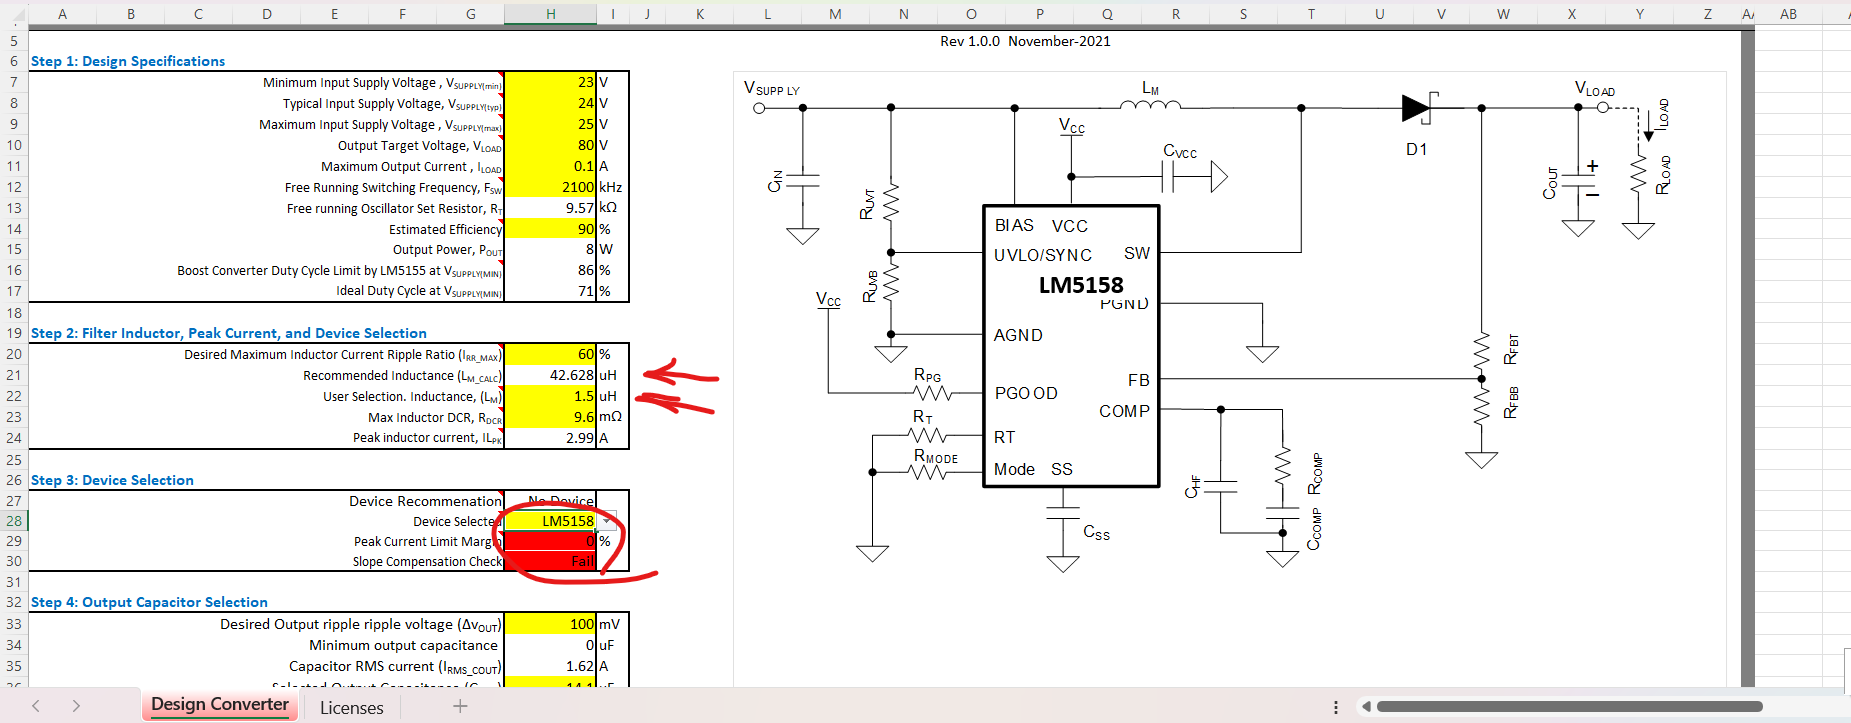The image size is (1851, 723).
Task: Select column A header
Action: (62, 14)
